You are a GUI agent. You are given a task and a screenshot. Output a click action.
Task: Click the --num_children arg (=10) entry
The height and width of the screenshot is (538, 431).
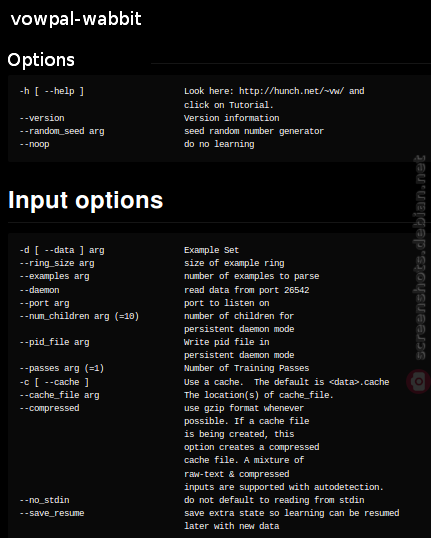pyautogui.click(x=79, y=316)
